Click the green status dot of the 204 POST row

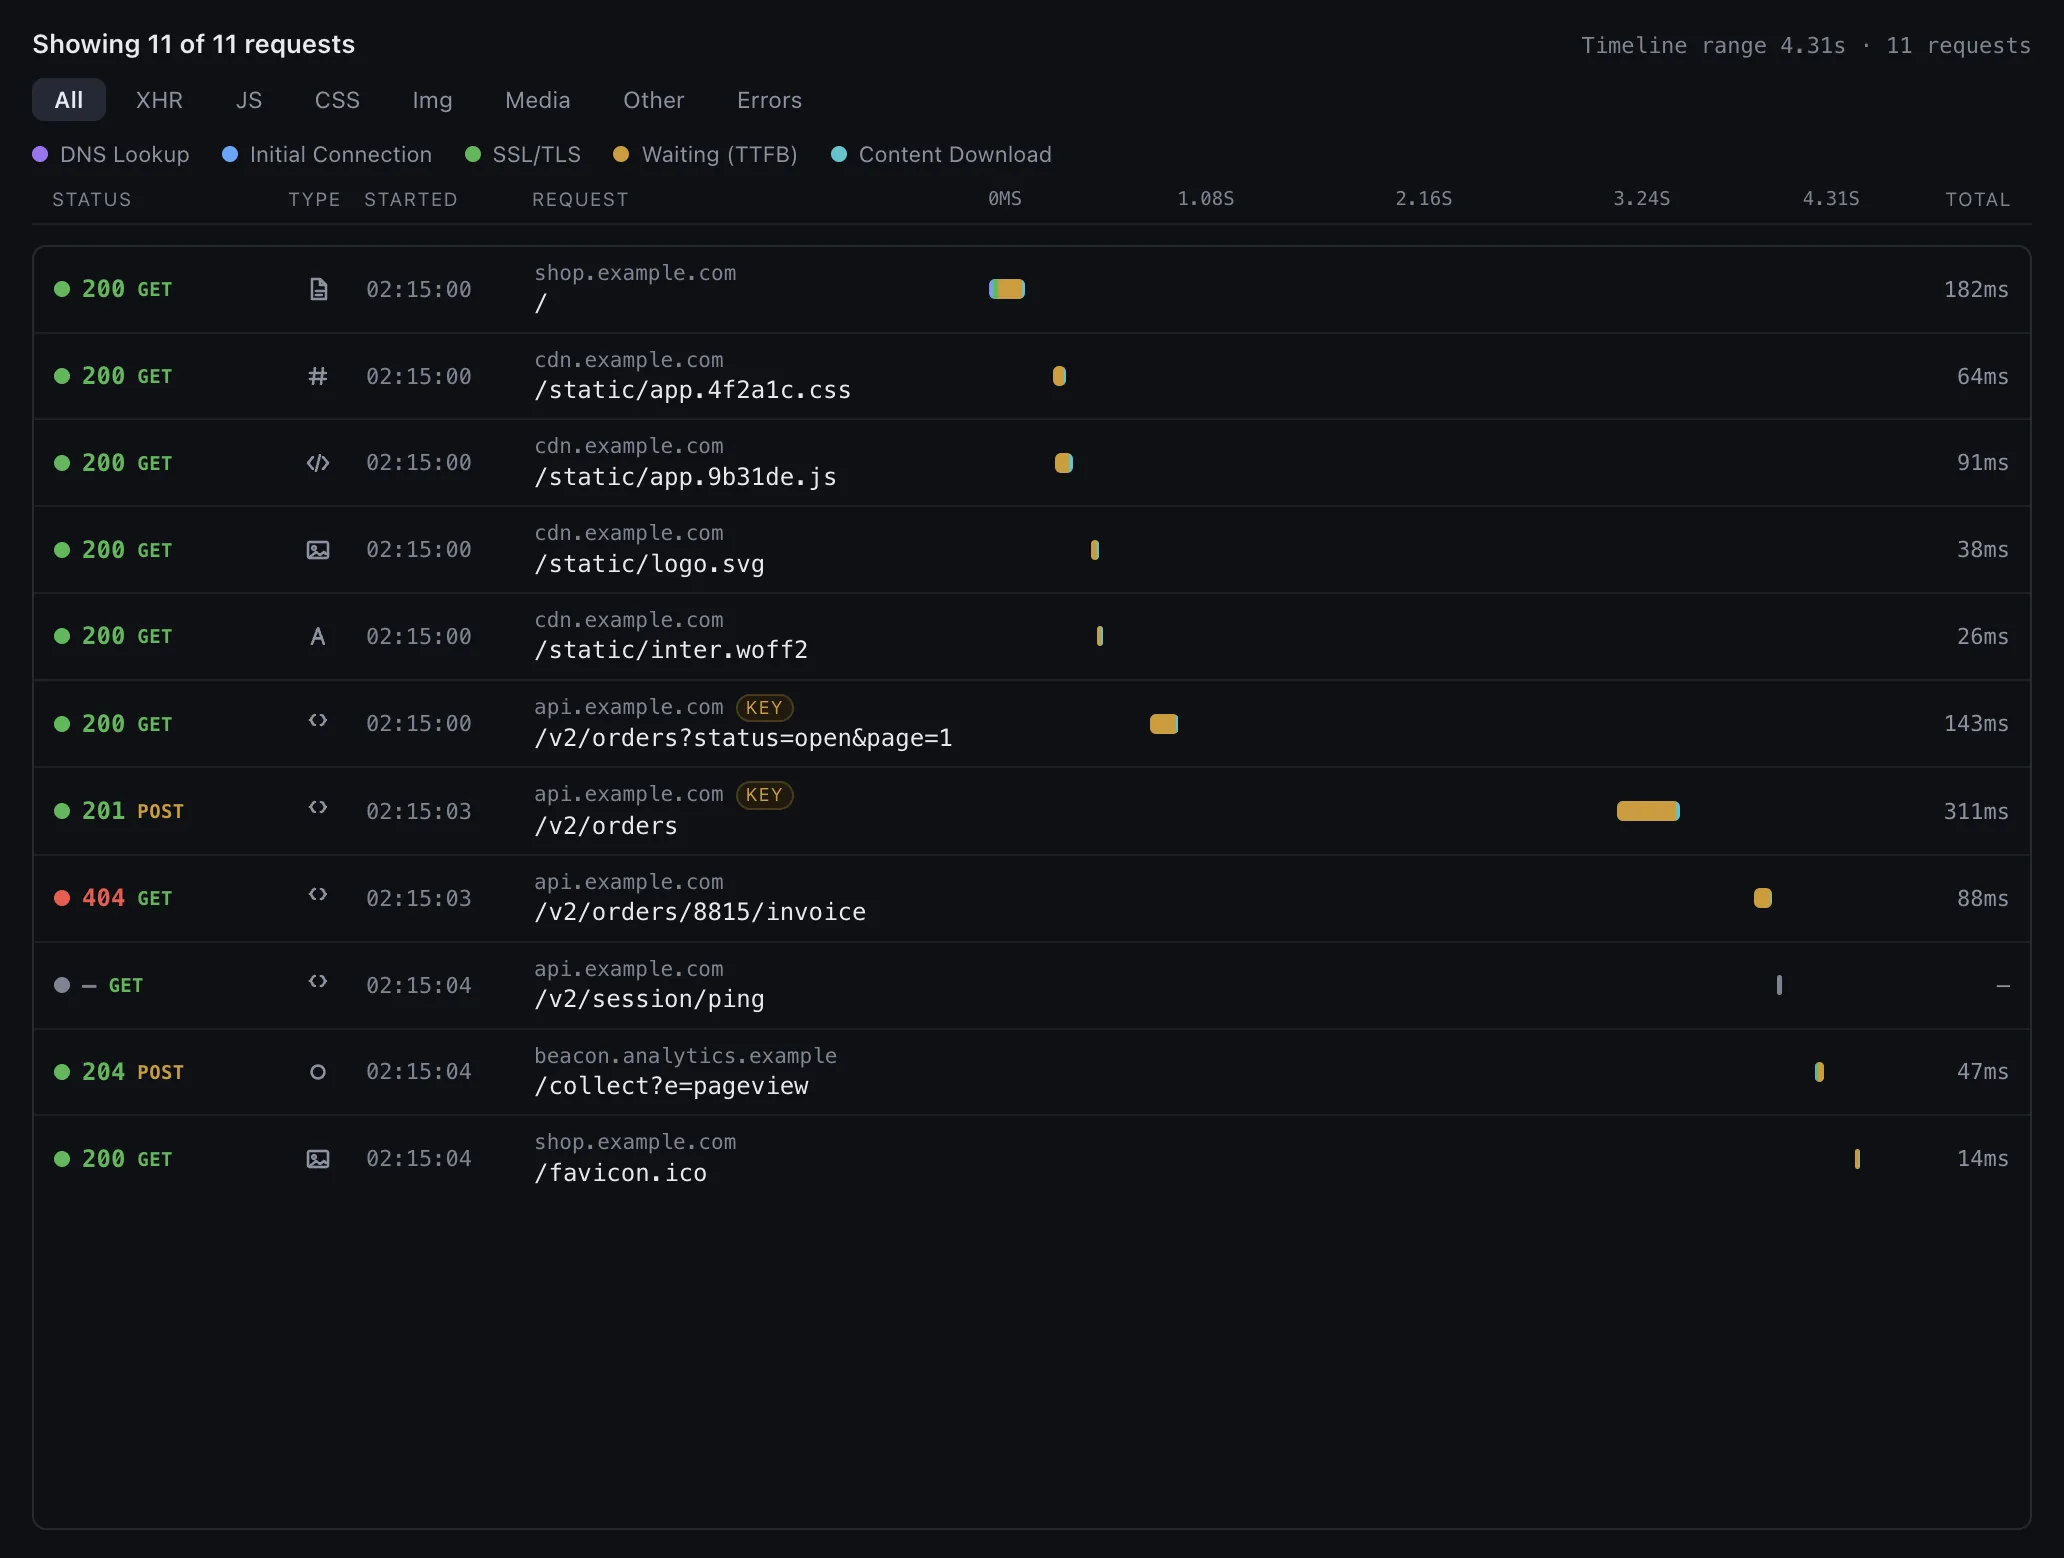62,1072
